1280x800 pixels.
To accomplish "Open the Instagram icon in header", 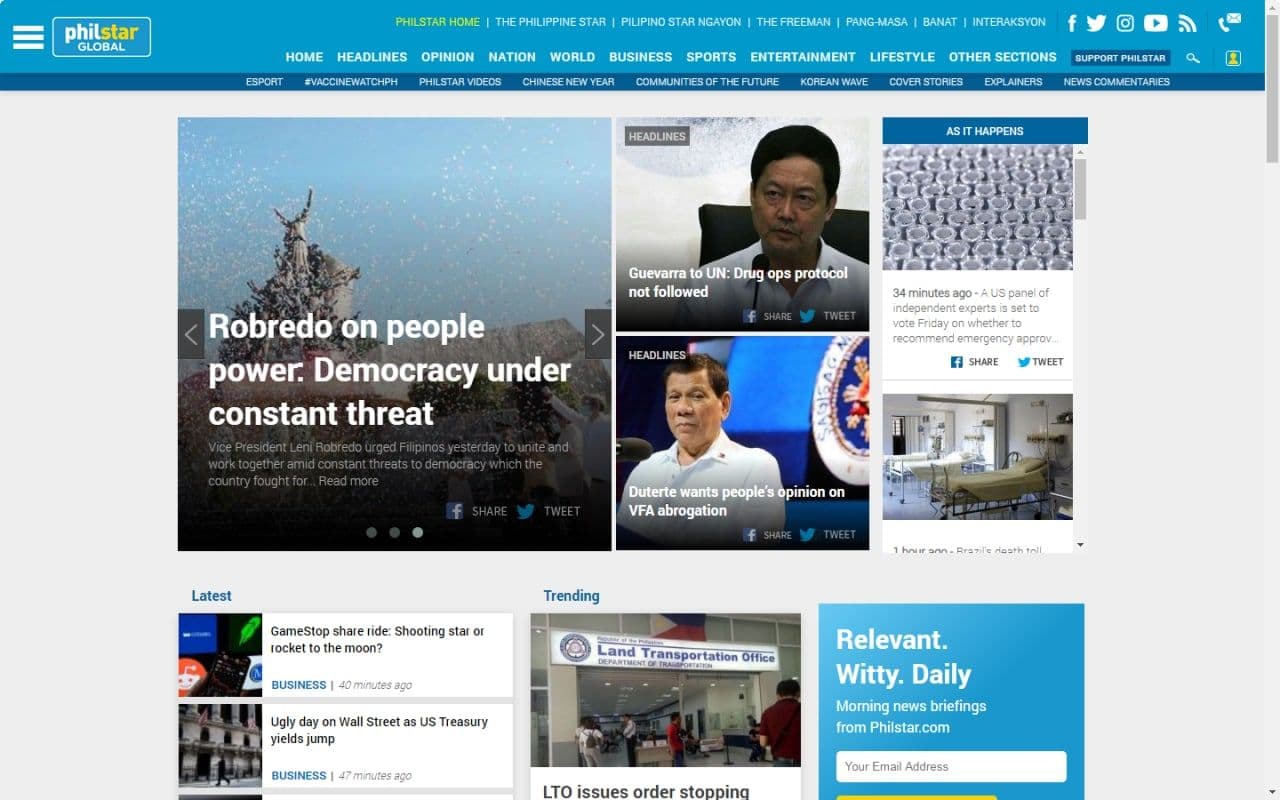I will [x=1125, y=23].
